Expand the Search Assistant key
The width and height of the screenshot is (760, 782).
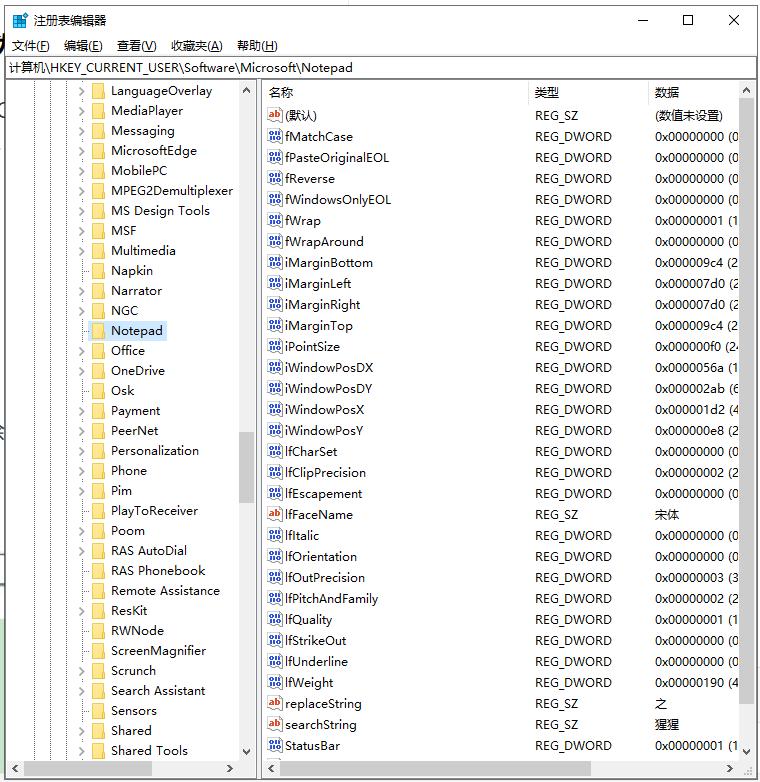[x=81, y=691]
